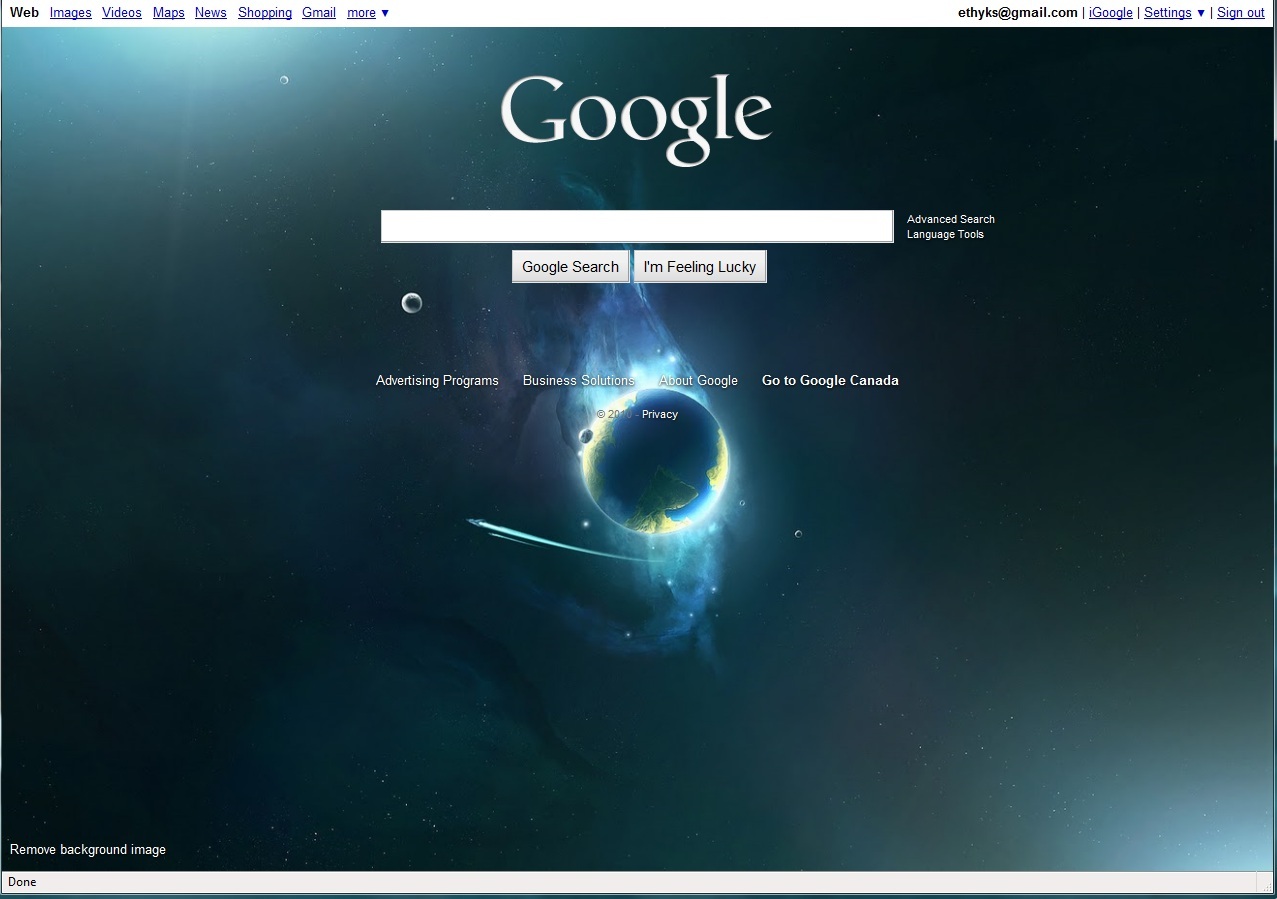Go to Google Canada

[830, 380]
